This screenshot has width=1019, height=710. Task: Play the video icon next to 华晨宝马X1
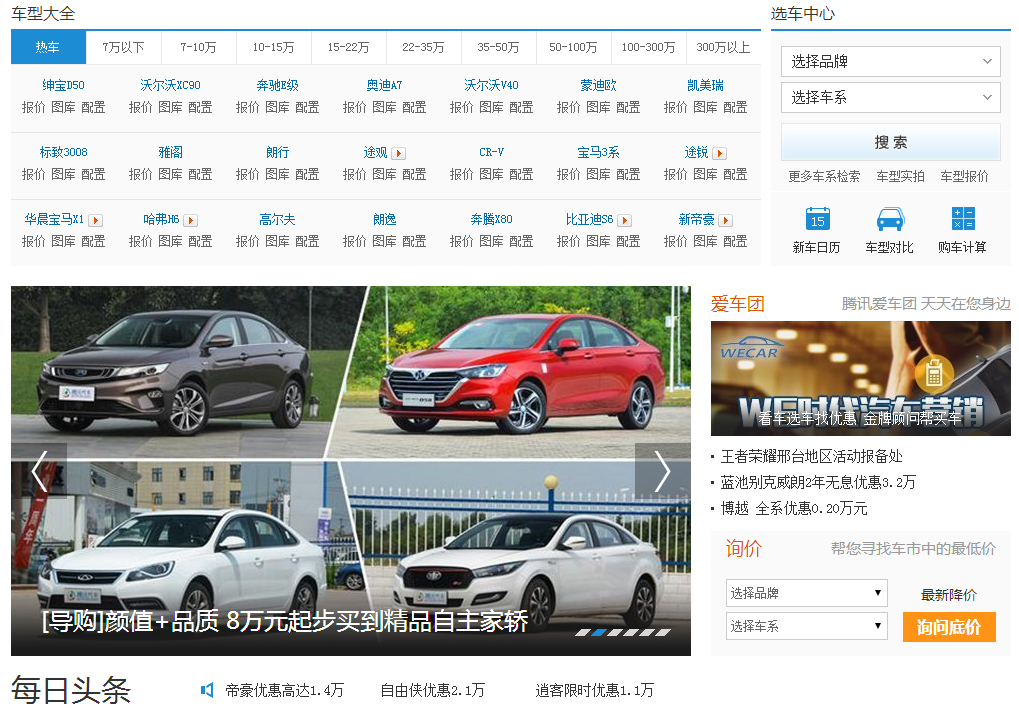click(96, 221)
